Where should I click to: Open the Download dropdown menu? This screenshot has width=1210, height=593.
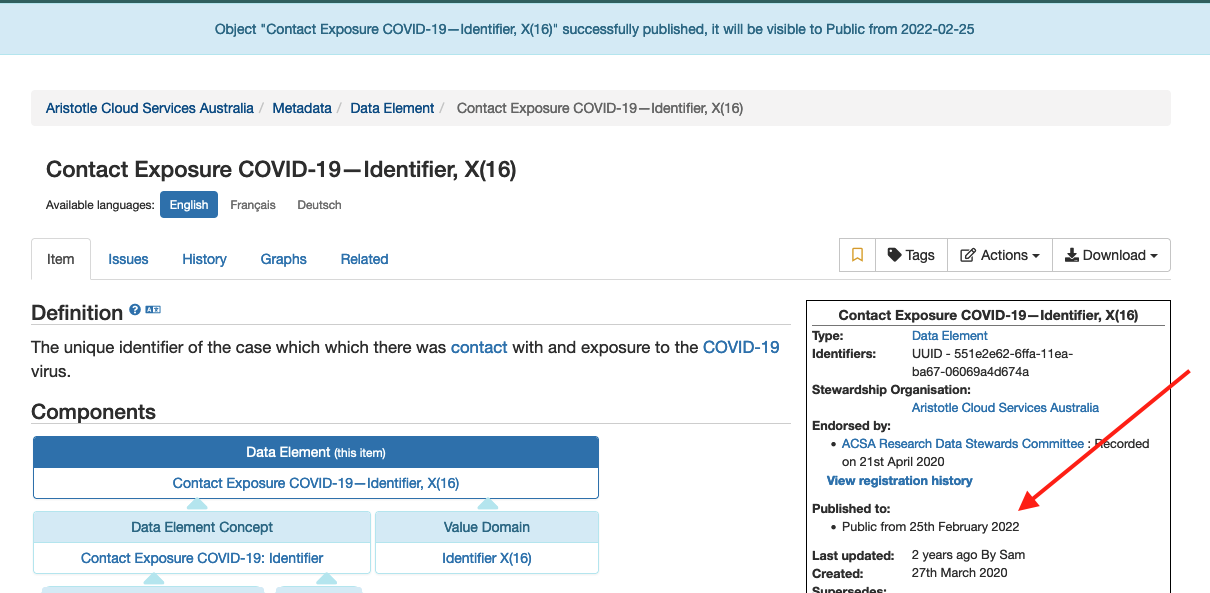click(1111, 255)
